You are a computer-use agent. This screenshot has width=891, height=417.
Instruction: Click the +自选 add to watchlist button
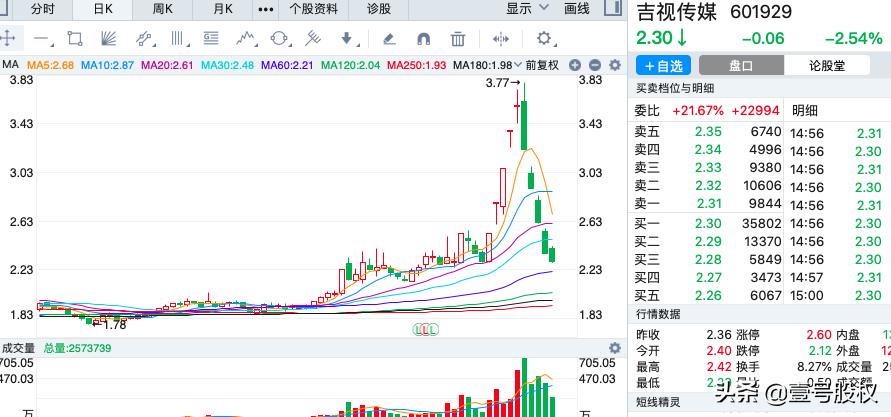pyautogui.click(x=663, y=66)
